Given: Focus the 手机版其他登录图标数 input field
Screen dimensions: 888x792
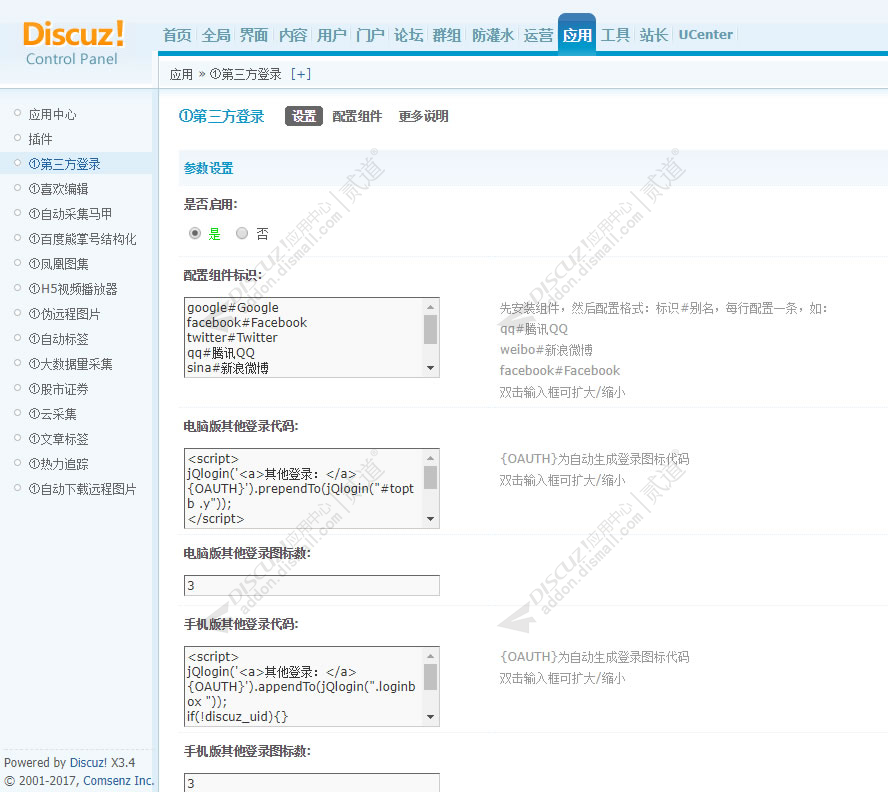Looking at the screenshot, I should (x=311, y=782).
